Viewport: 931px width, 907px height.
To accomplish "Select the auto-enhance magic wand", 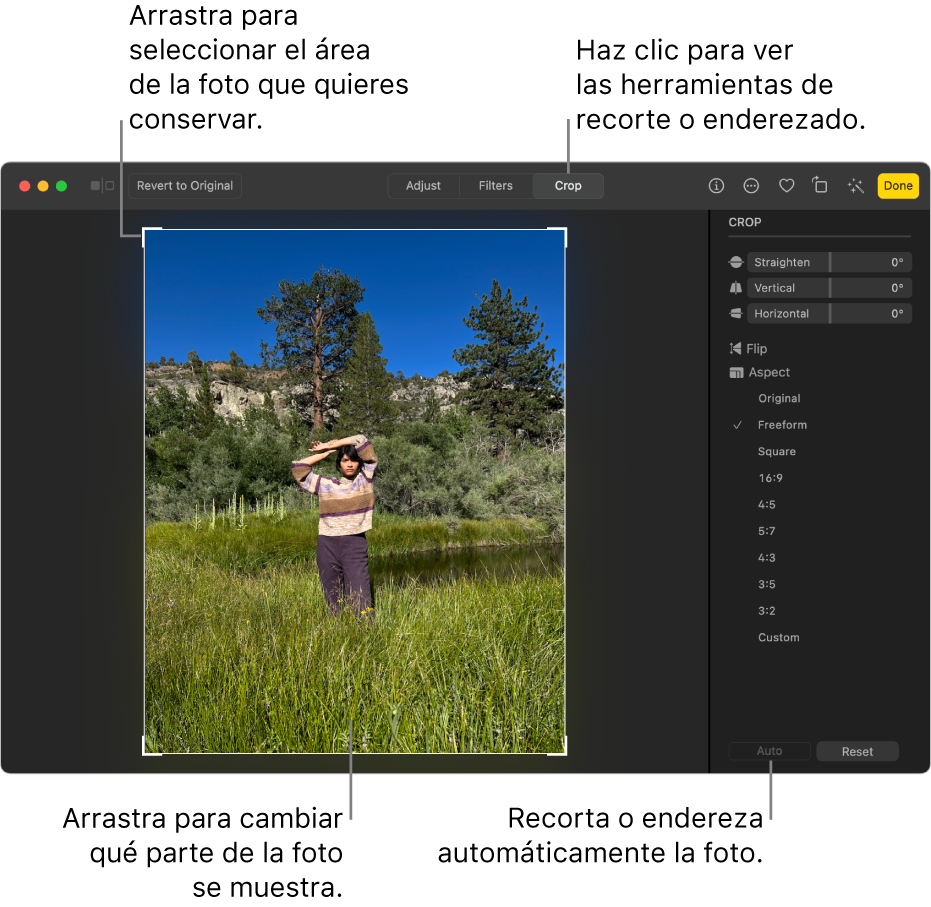I will coord(854,186).
